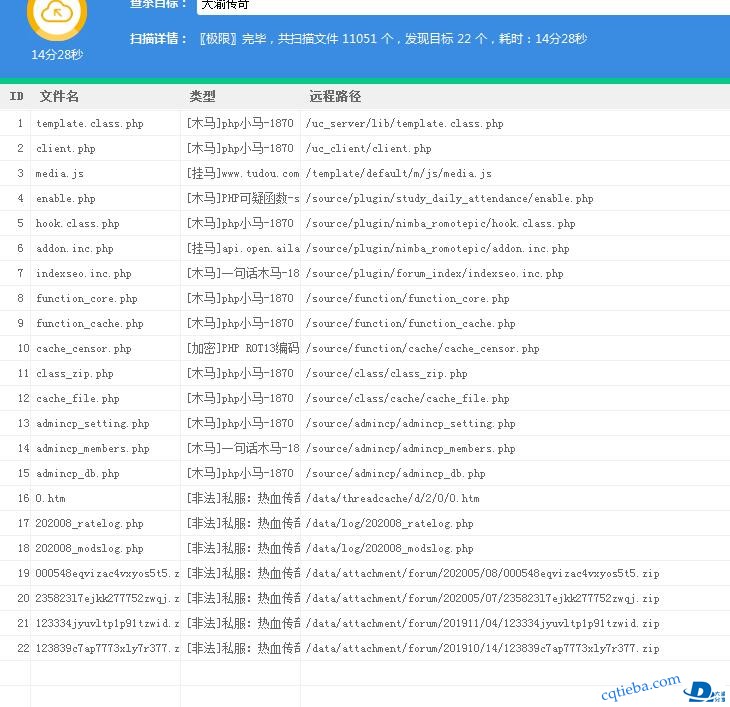Select the template.class.php file name
Screen dimensions: 730x707
90,123
